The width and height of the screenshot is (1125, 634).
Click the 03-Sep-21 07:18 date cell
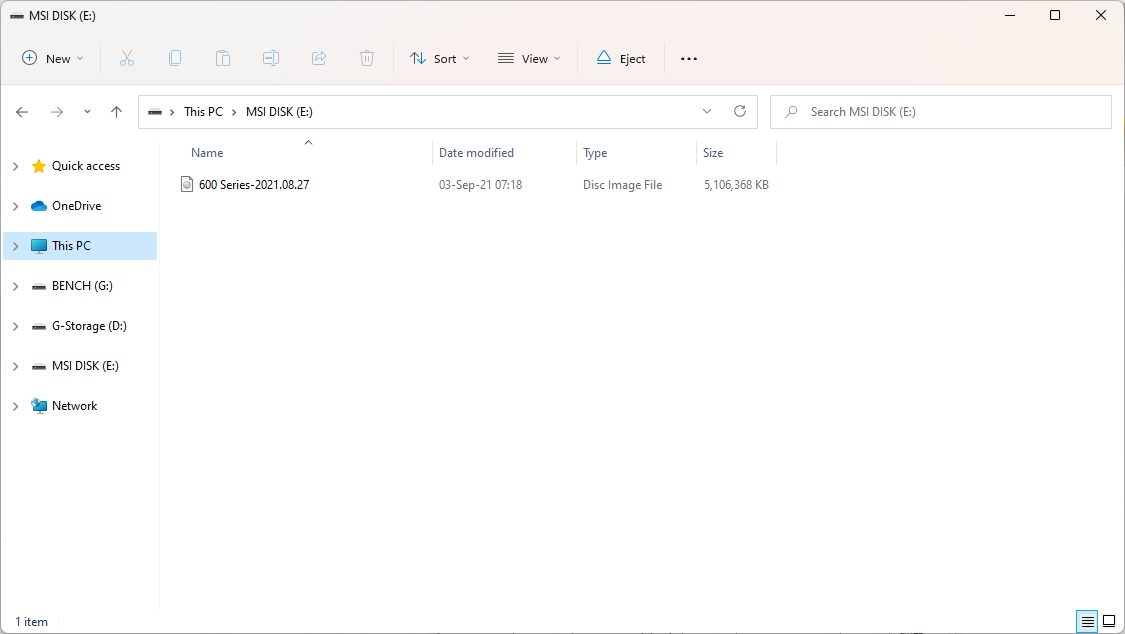click(480, 184)
